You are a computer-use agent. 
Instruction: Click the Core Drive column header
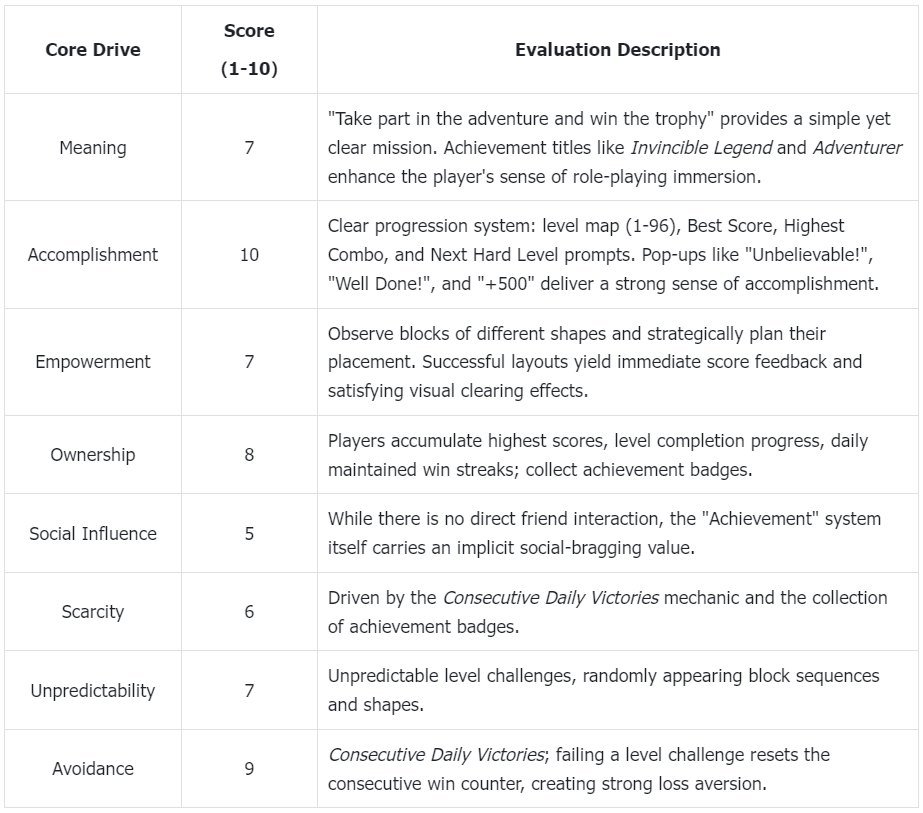point(93,50)
